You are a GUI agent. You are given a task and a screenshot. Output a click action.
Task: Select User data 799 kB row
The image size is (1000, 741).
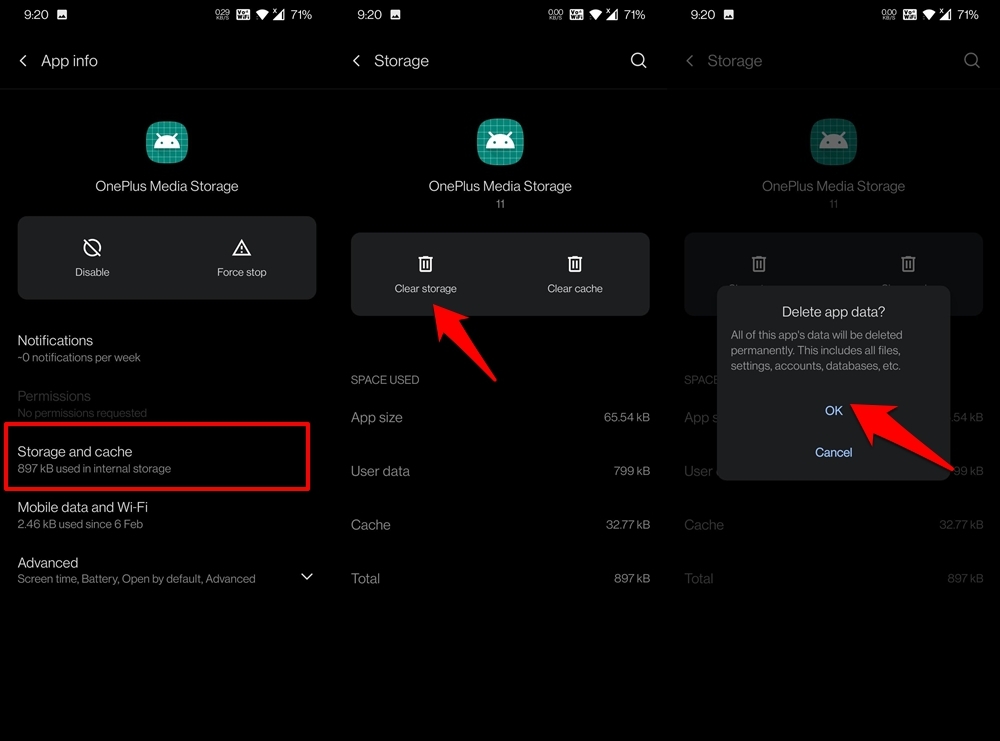pos(500,471)
